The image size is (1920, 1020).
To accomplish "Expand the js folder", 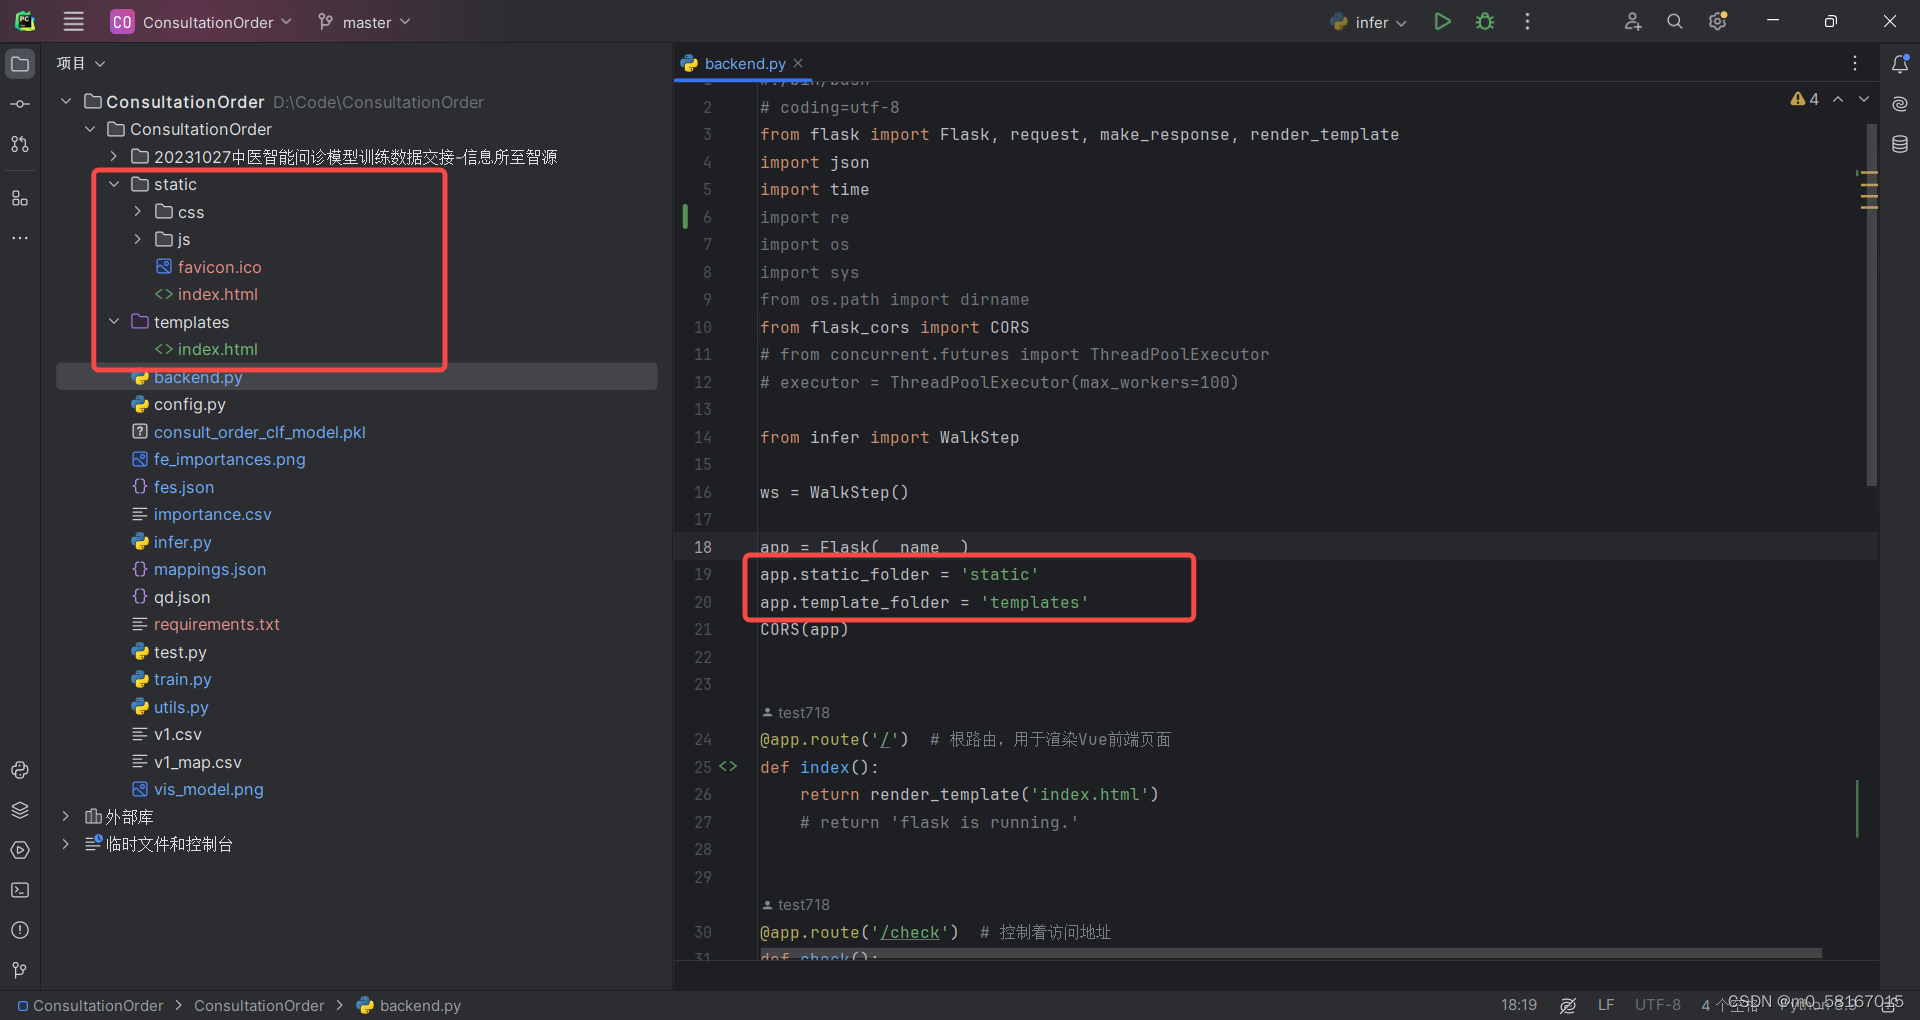I will [x=138, y=239].
